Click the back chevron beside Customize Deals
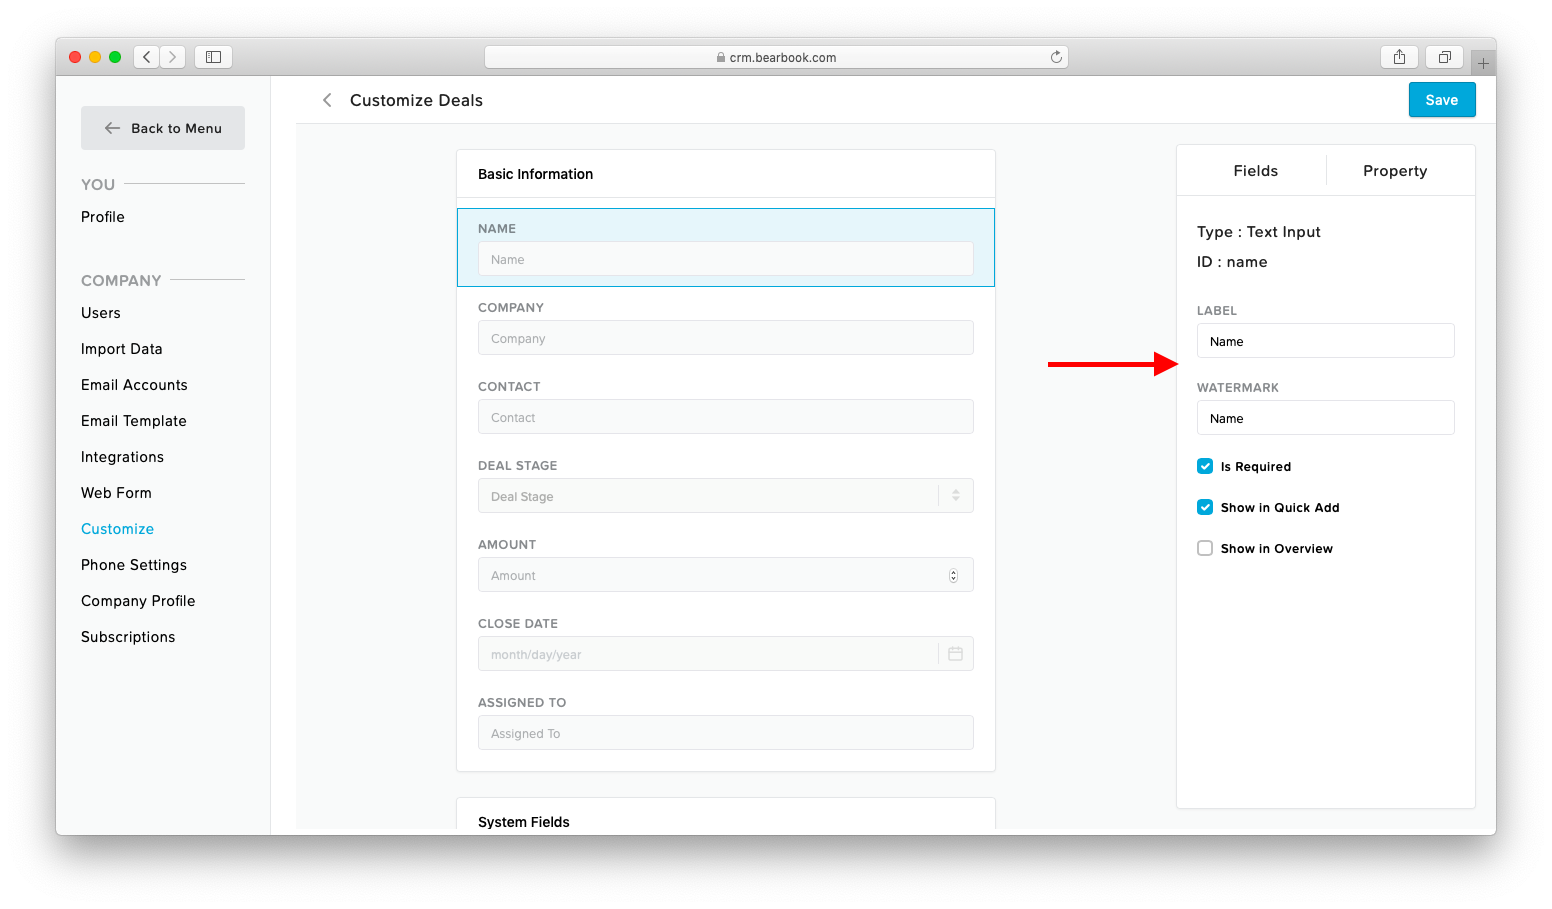This screenshot has width=1552, height=909. [x=327, y=100]
